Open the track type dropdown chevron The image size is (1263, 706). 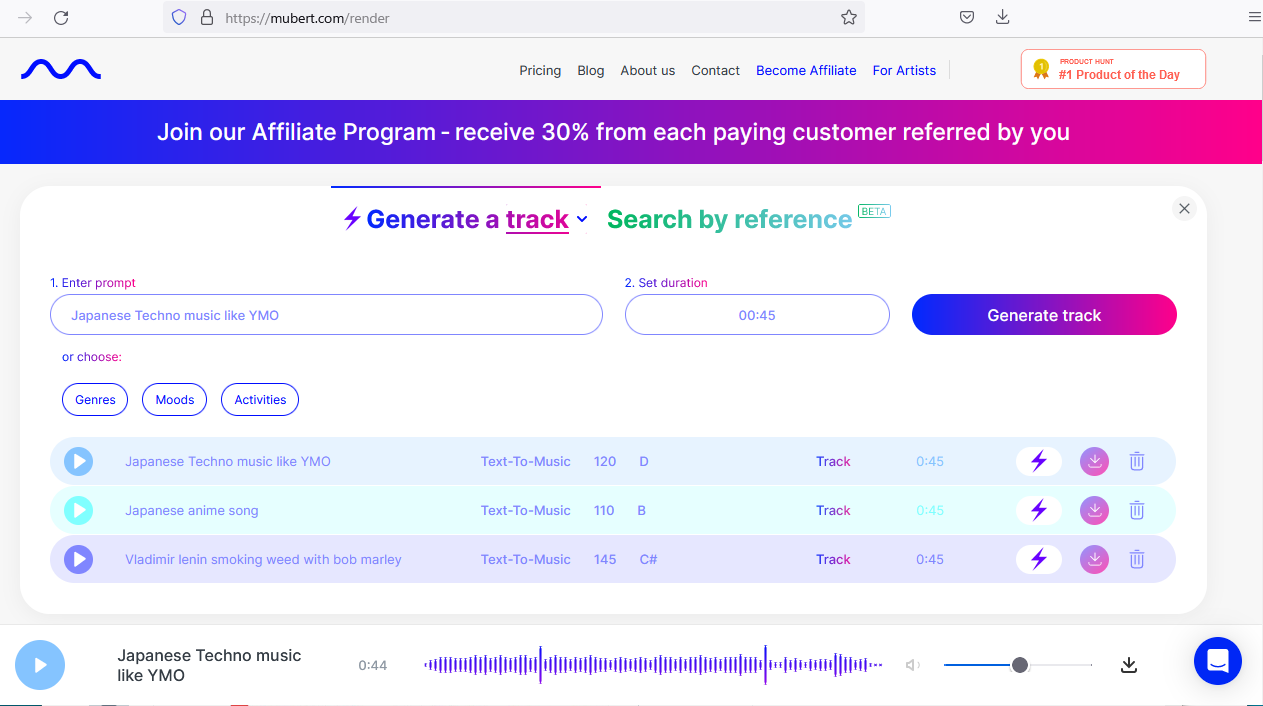(582, 219)
